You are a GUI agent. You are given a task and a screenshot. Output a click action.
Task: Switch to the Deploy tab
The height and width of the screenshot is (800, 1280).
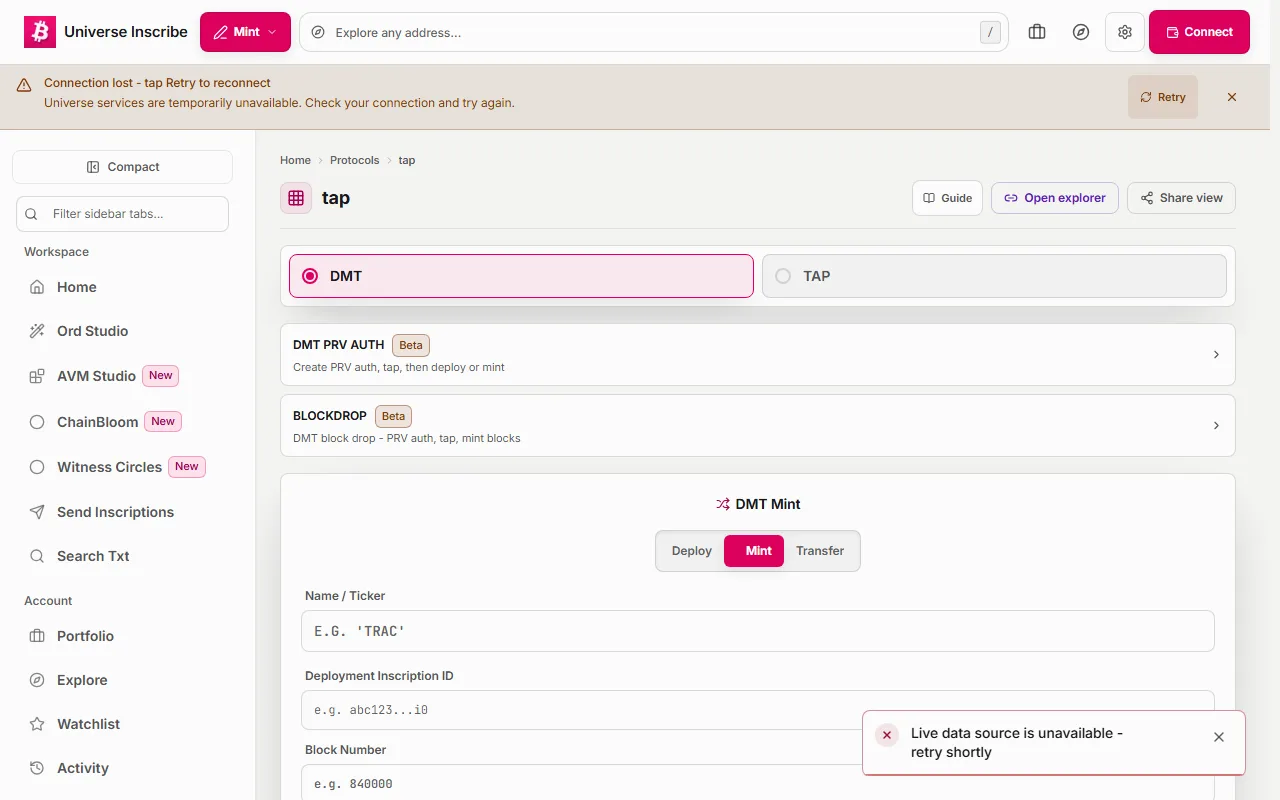click(x=691, y=551)
